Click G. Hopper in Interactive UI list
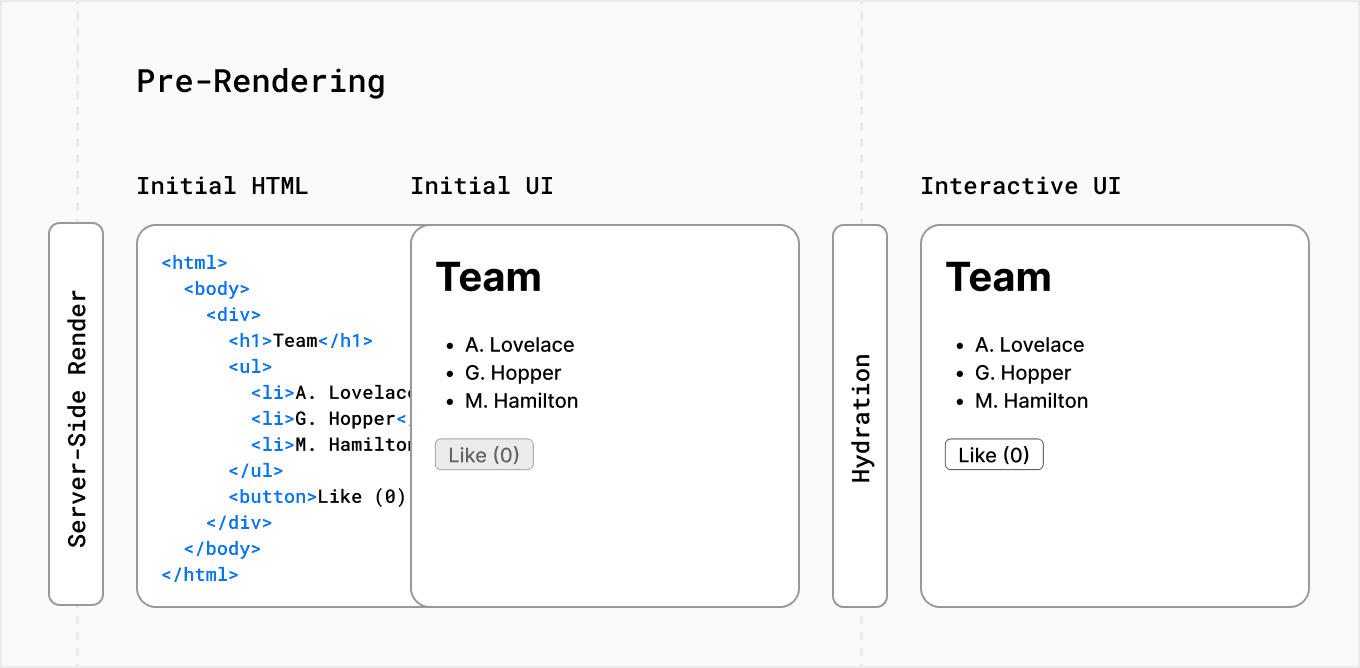 [x=1023, y=373]
